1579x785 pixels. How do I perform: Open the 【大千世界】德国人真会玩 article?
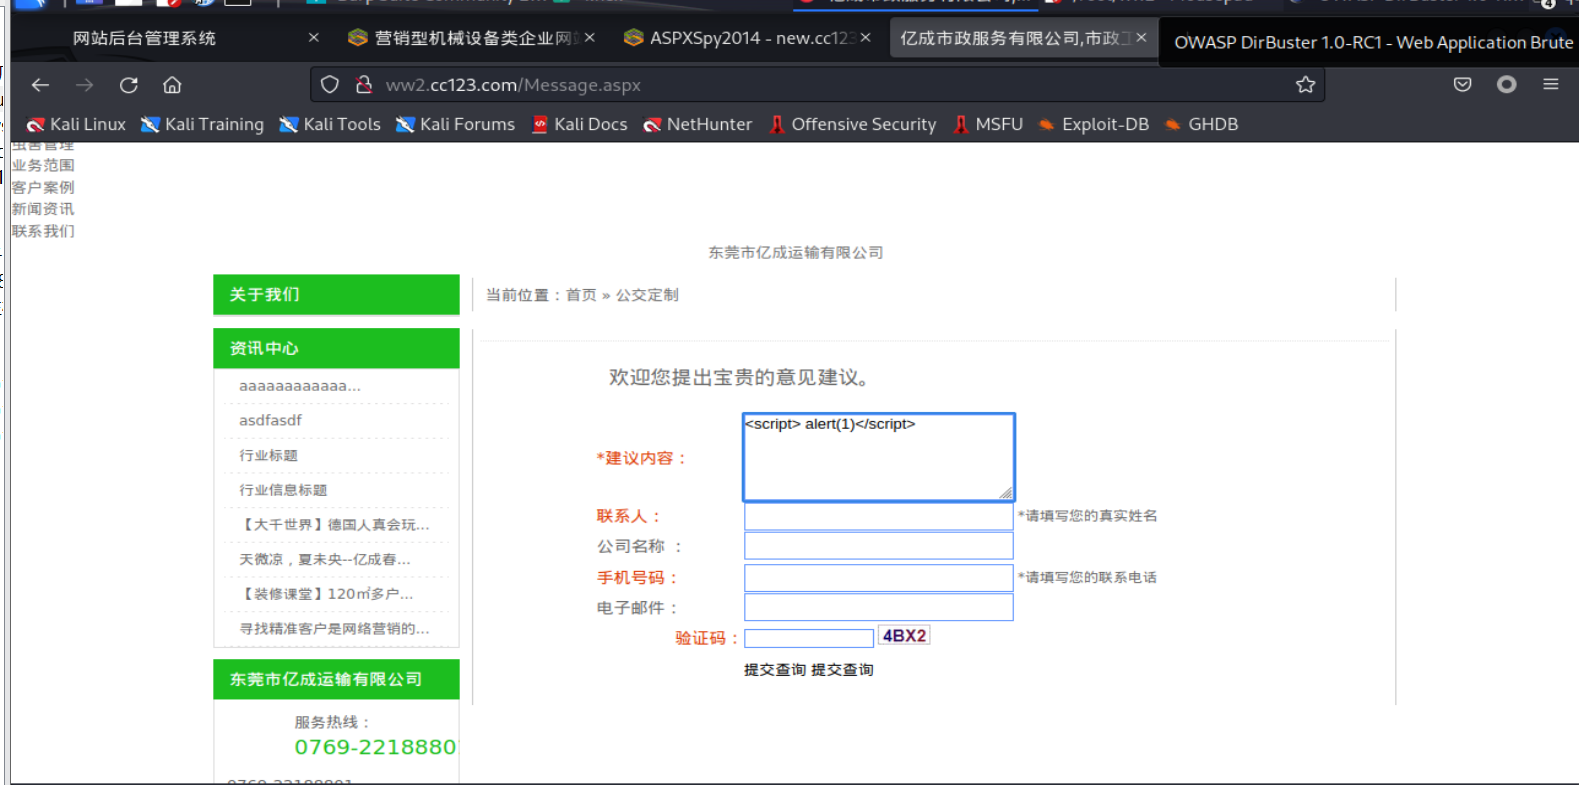coord(334,524)
